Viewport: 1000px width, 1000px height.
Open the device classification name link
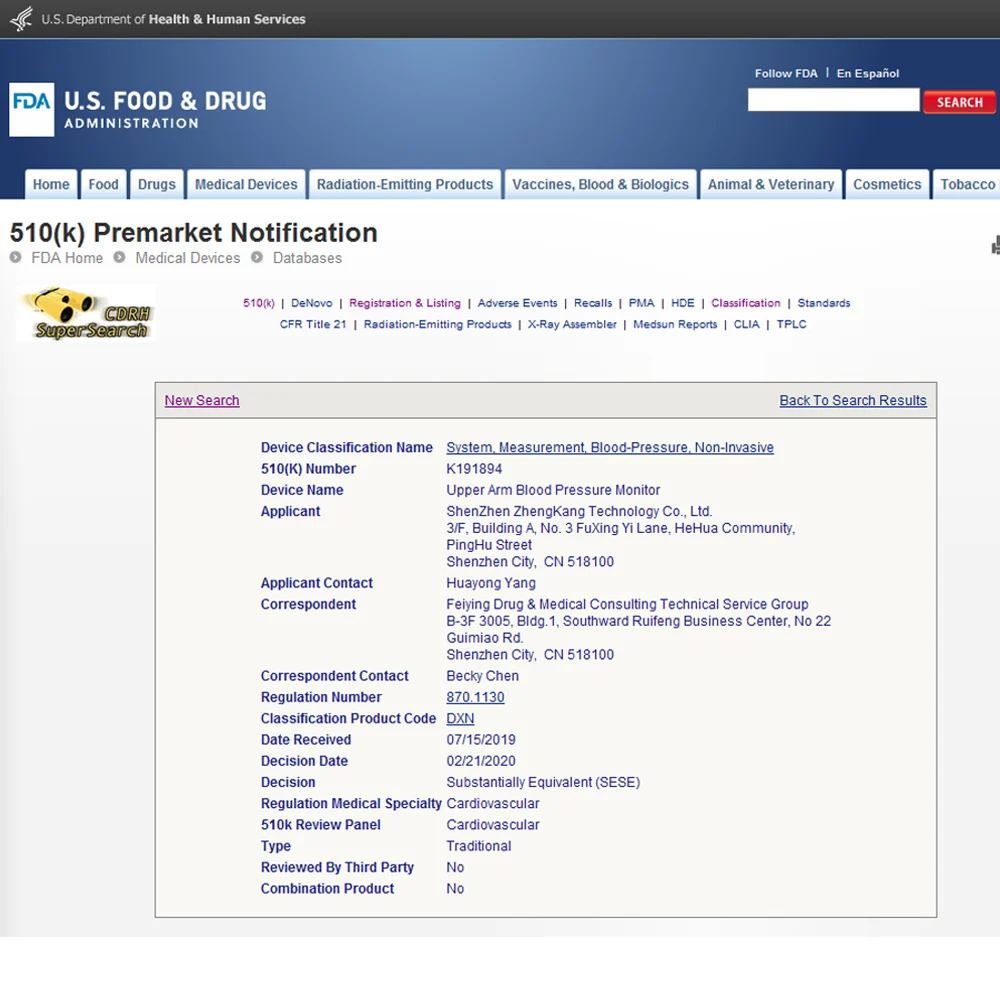[x=610, y=448]
